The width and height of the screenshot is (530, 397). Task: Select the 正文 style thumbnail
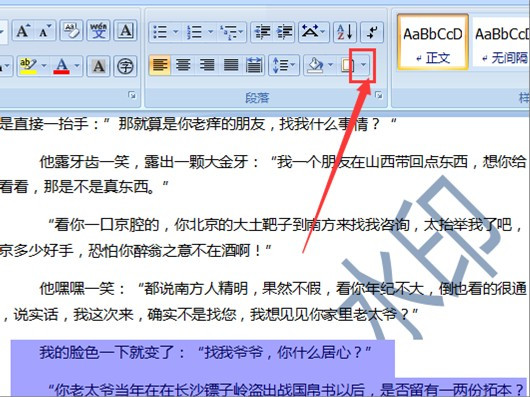pos(433,42)
